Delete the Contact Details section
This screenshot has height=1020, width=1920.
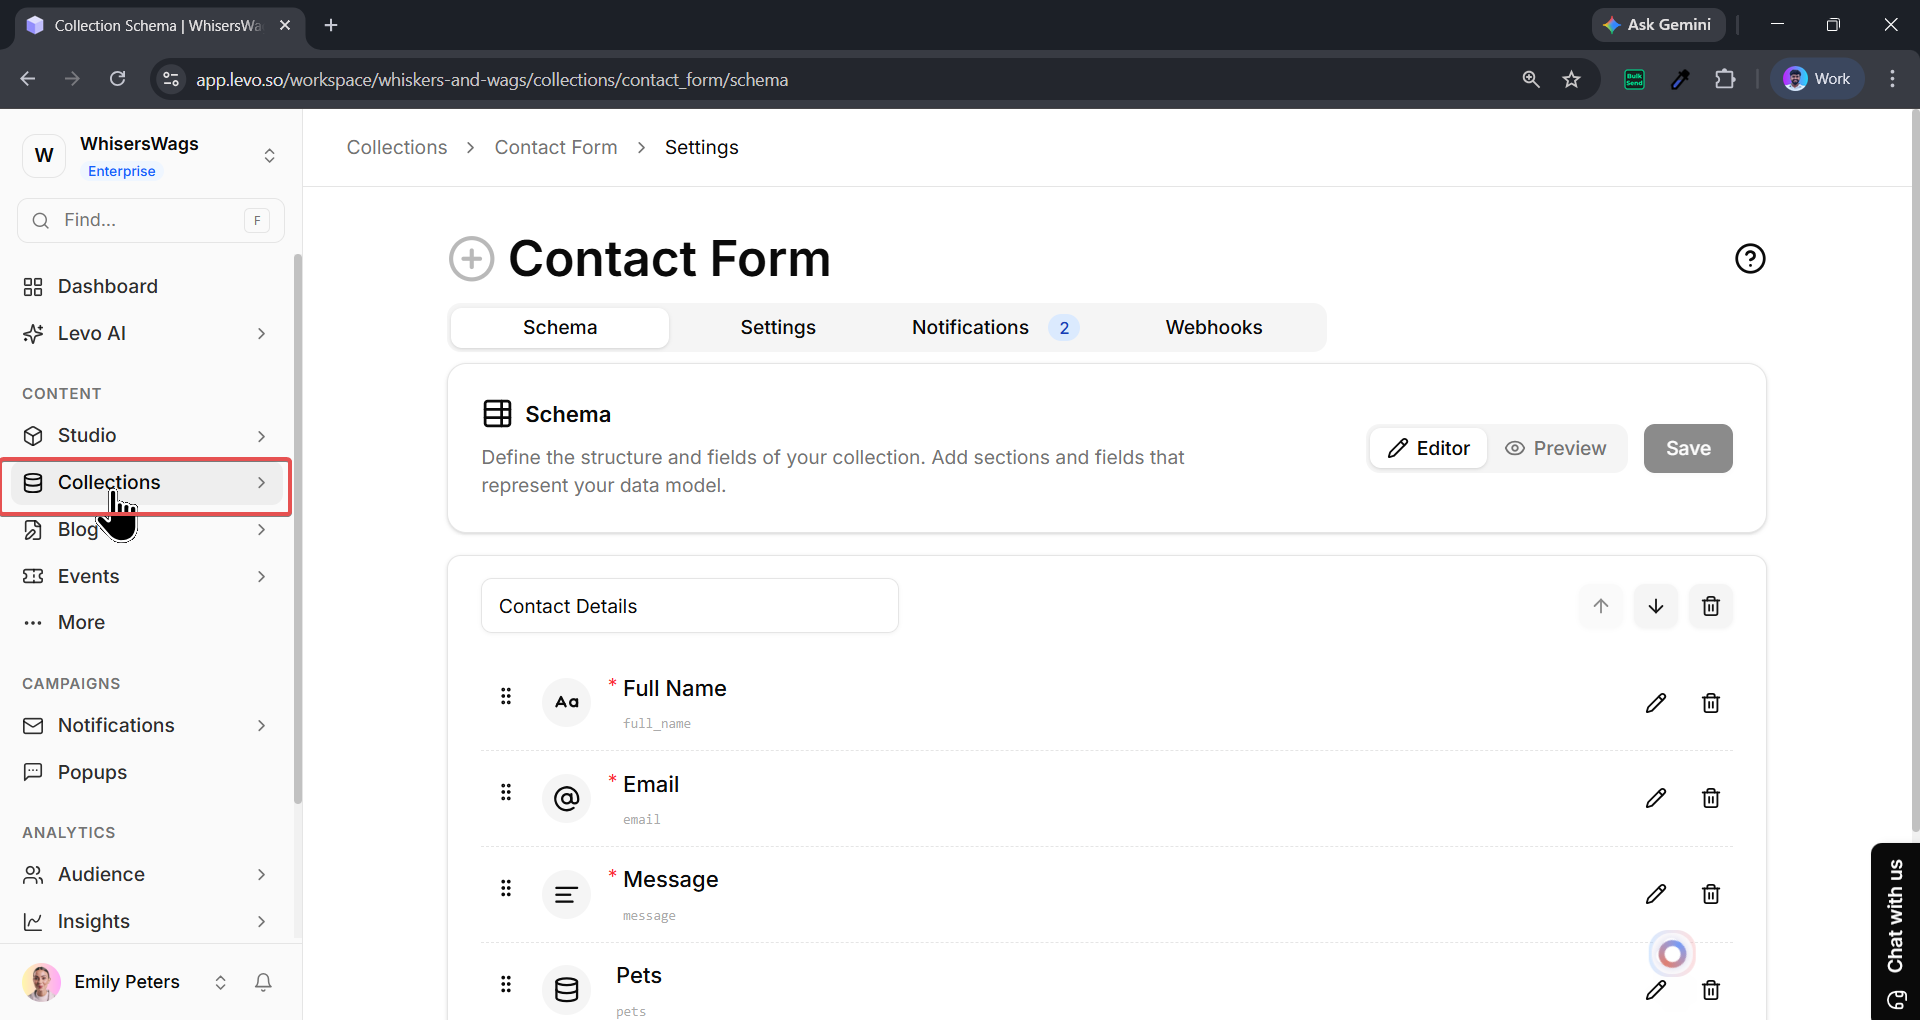click(x=1710, y=606)
